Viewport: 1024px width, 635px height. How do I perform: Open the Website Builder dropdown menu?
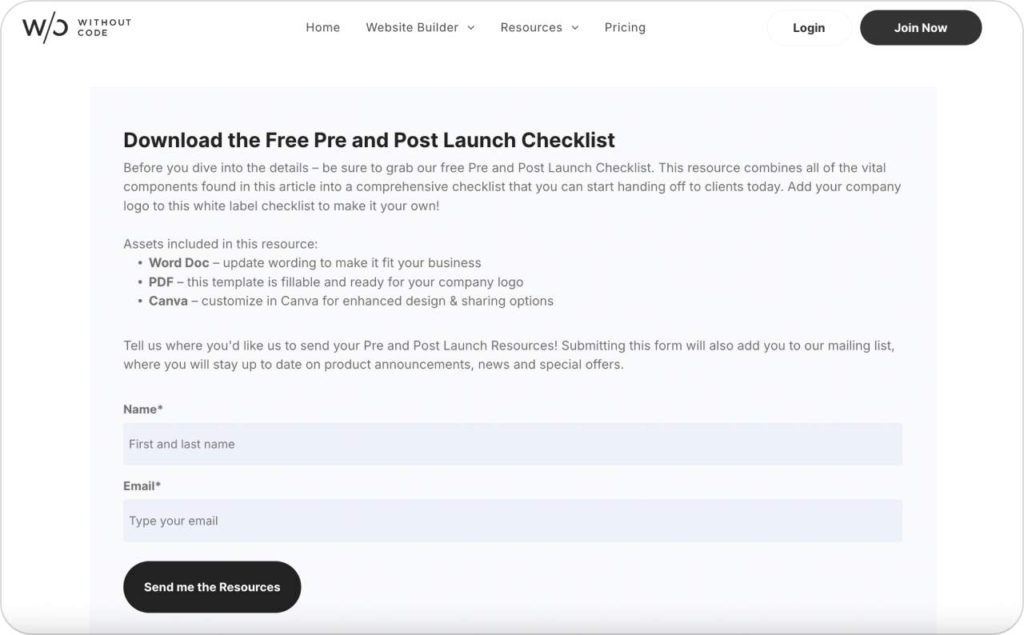click(x=413, y=27)
